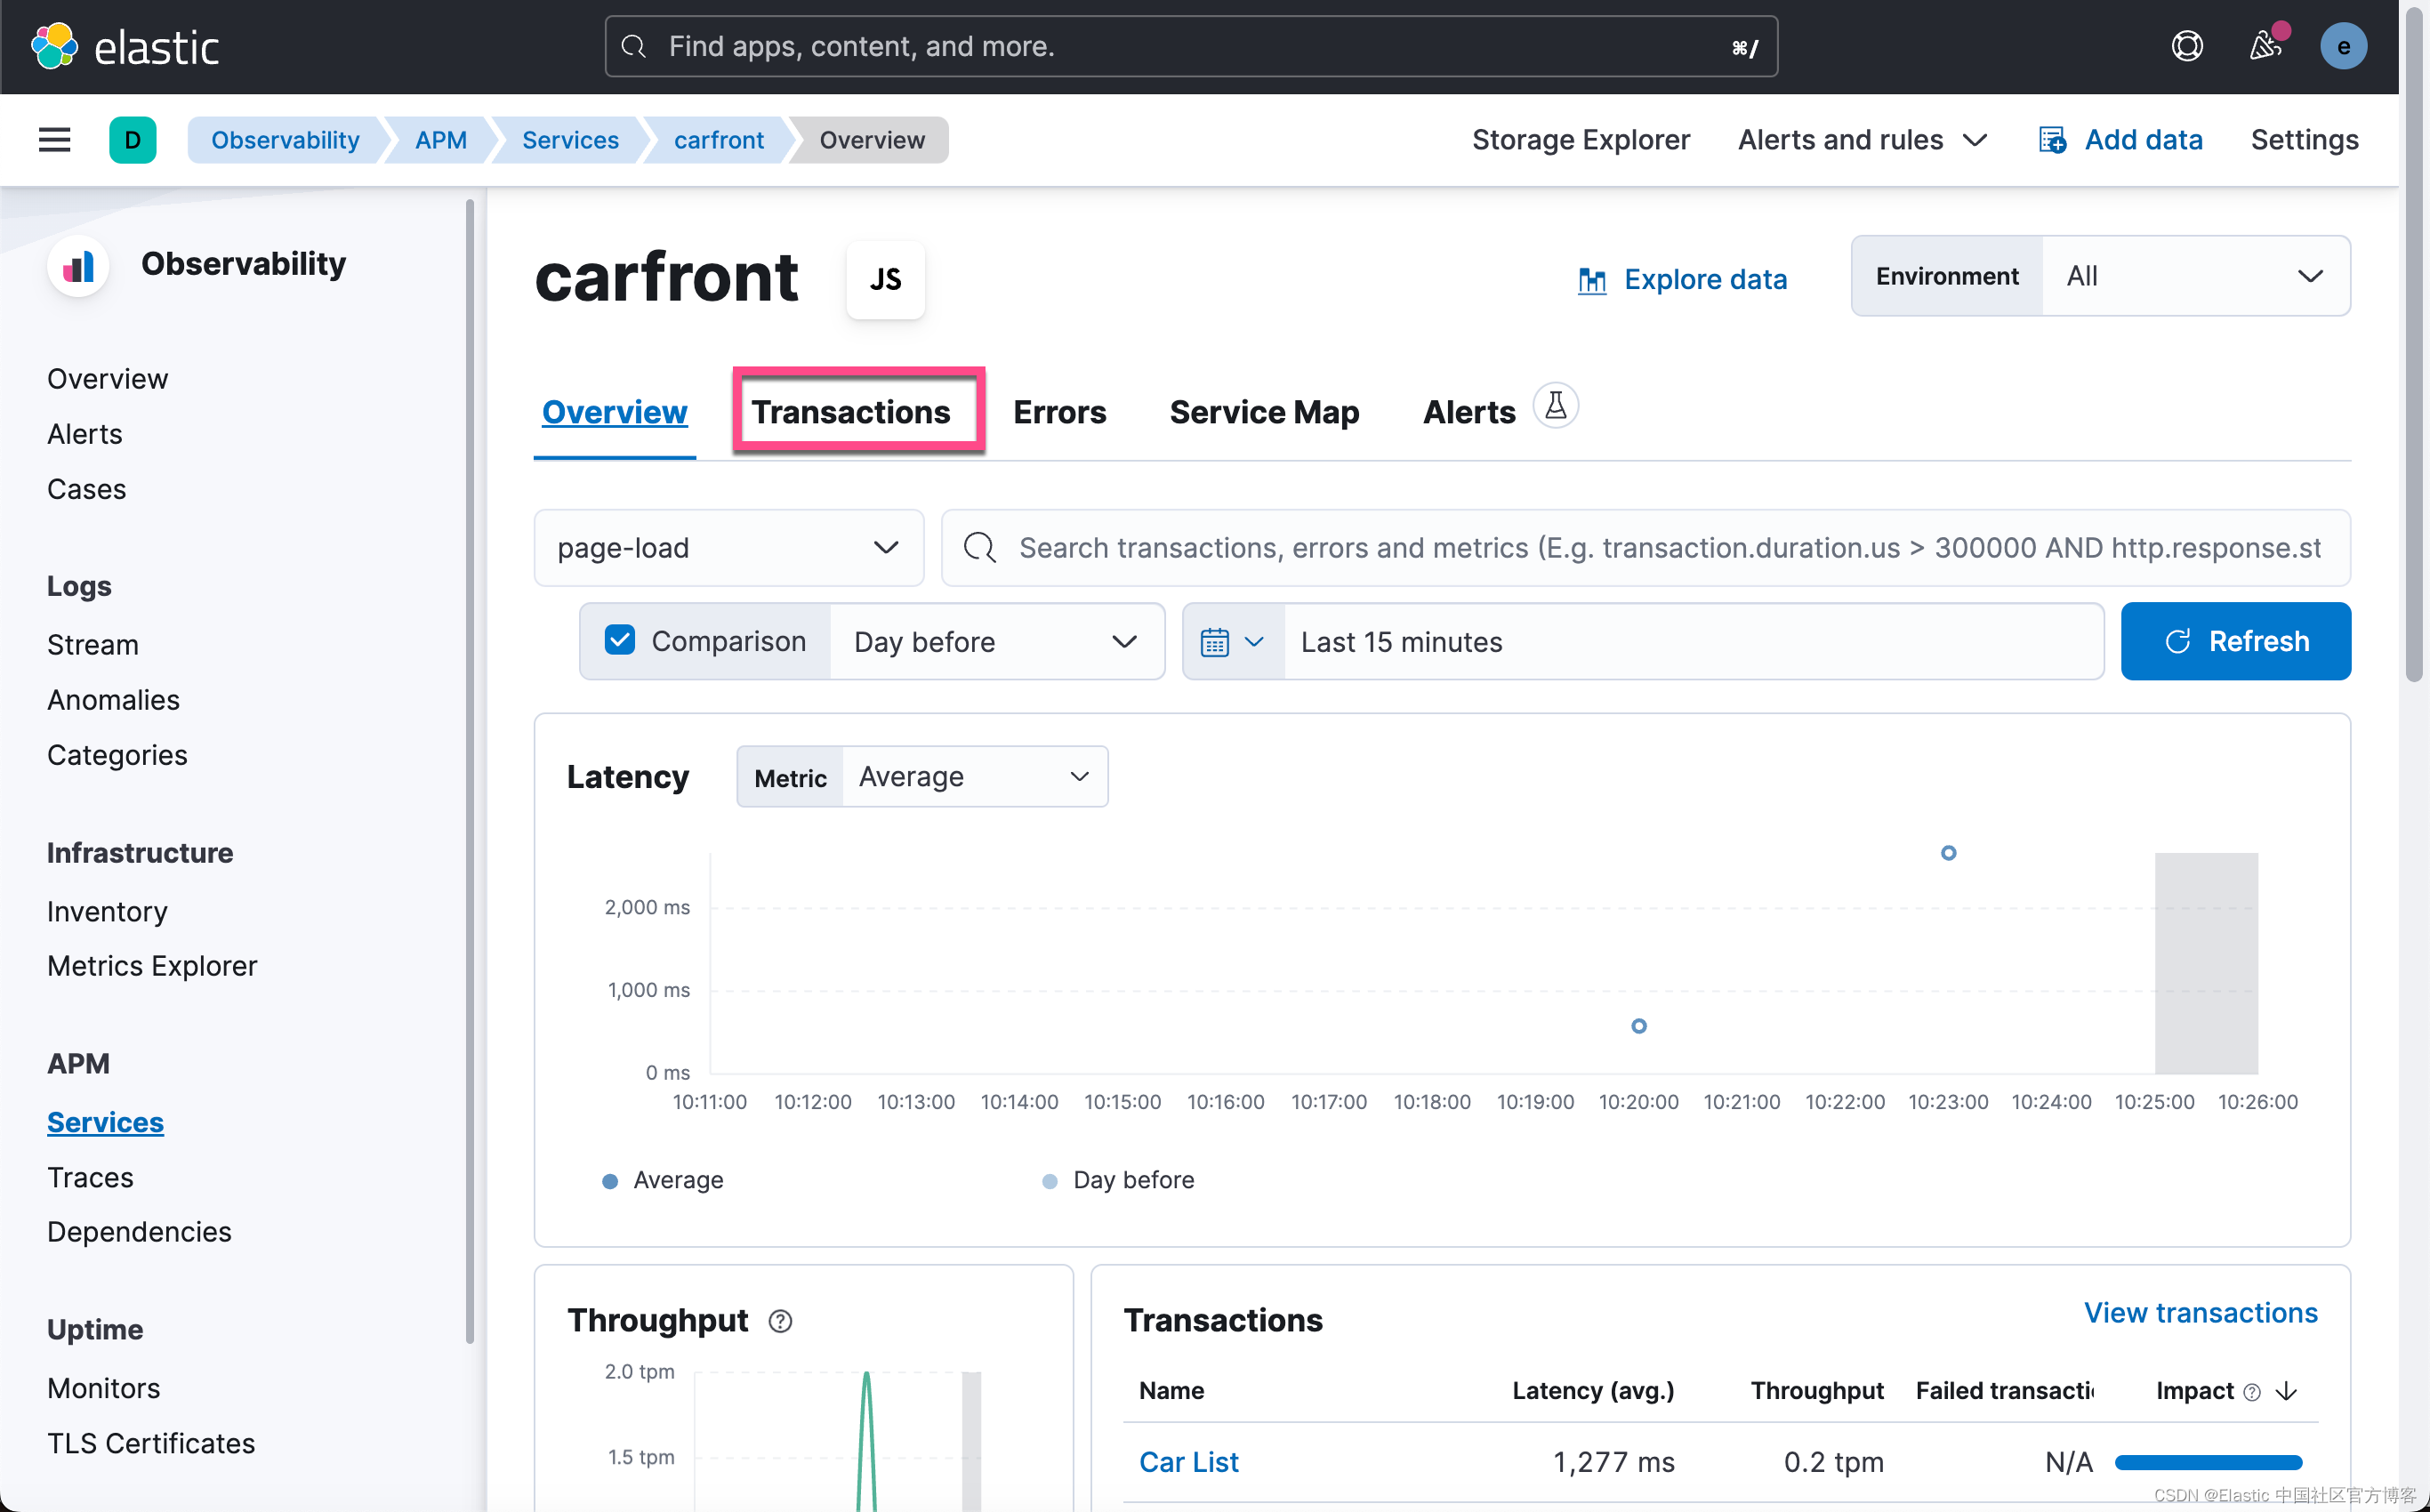Toggle the Comparison checkbox
The image size is (2430, 1512).
[x=620, y=640]
